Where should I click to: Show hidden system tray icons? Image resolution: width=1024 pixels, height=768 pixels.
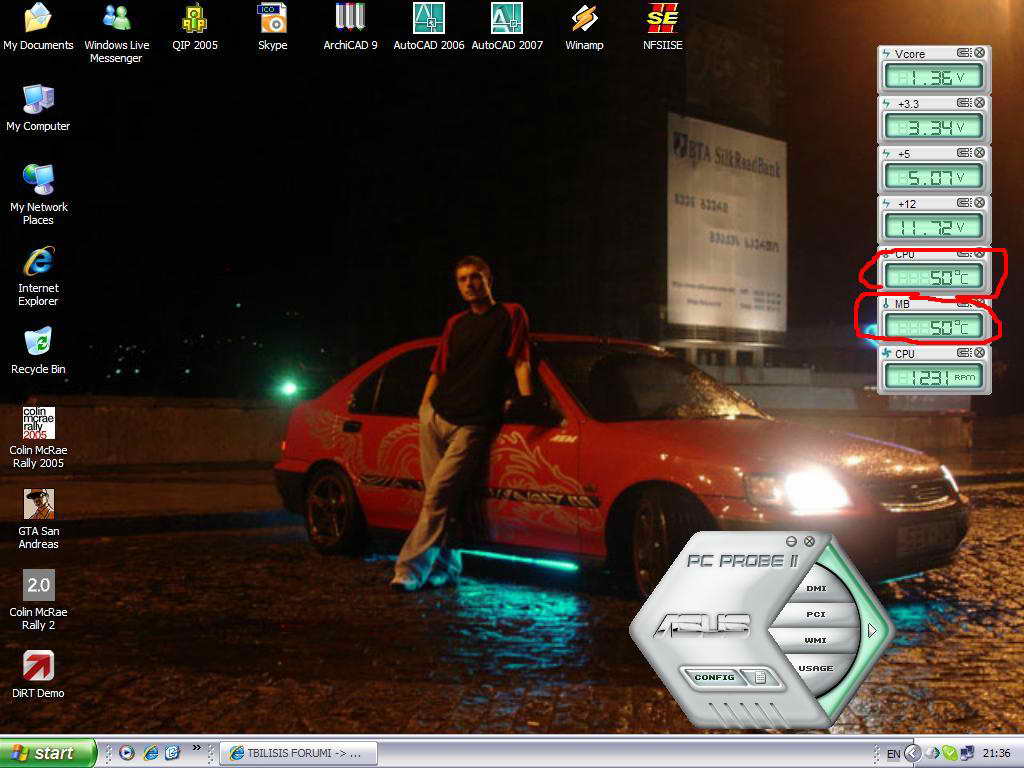[x=912, y=753]
